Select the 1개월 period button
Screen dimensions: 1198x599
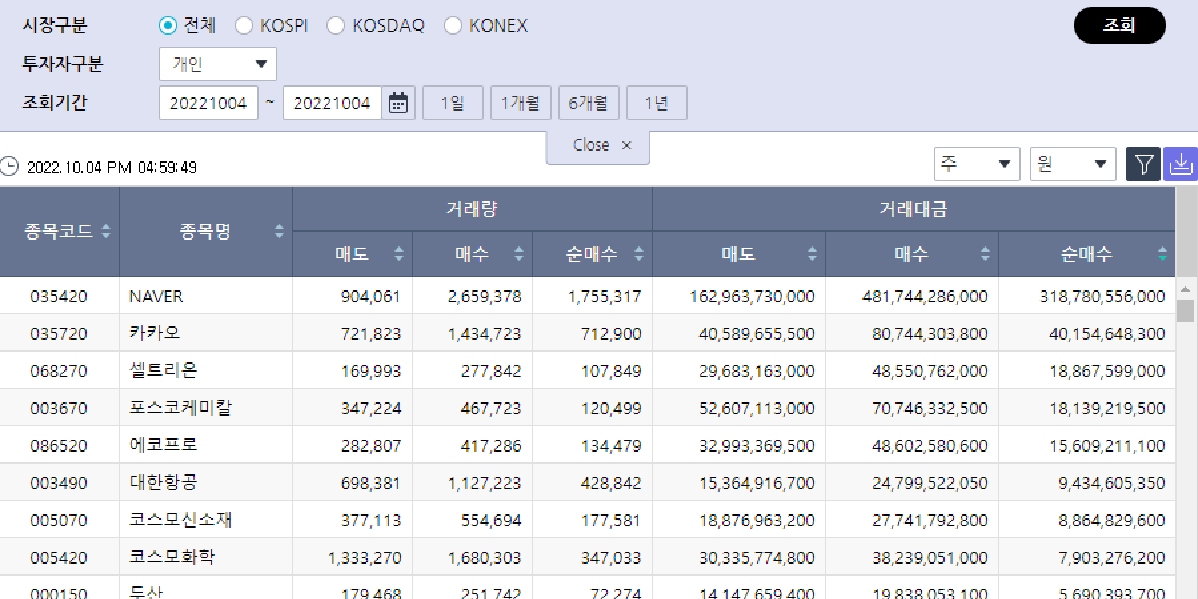(x=520, y=102)
